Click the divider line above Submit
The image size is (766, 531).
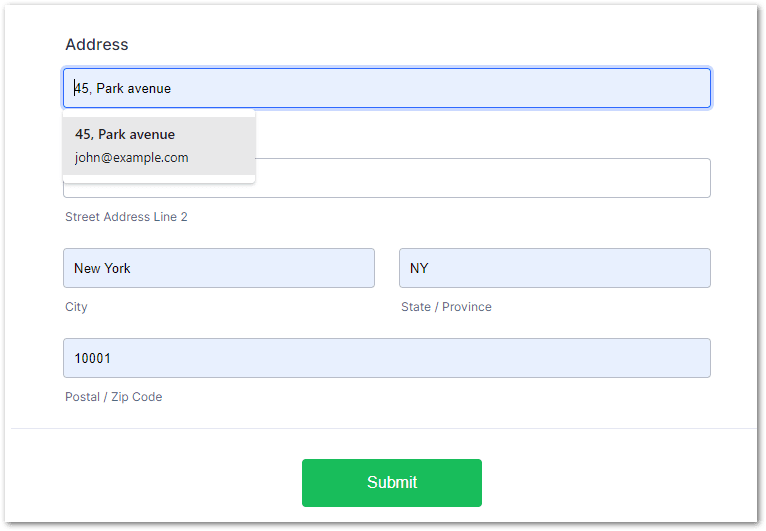(x=383, y=428)
